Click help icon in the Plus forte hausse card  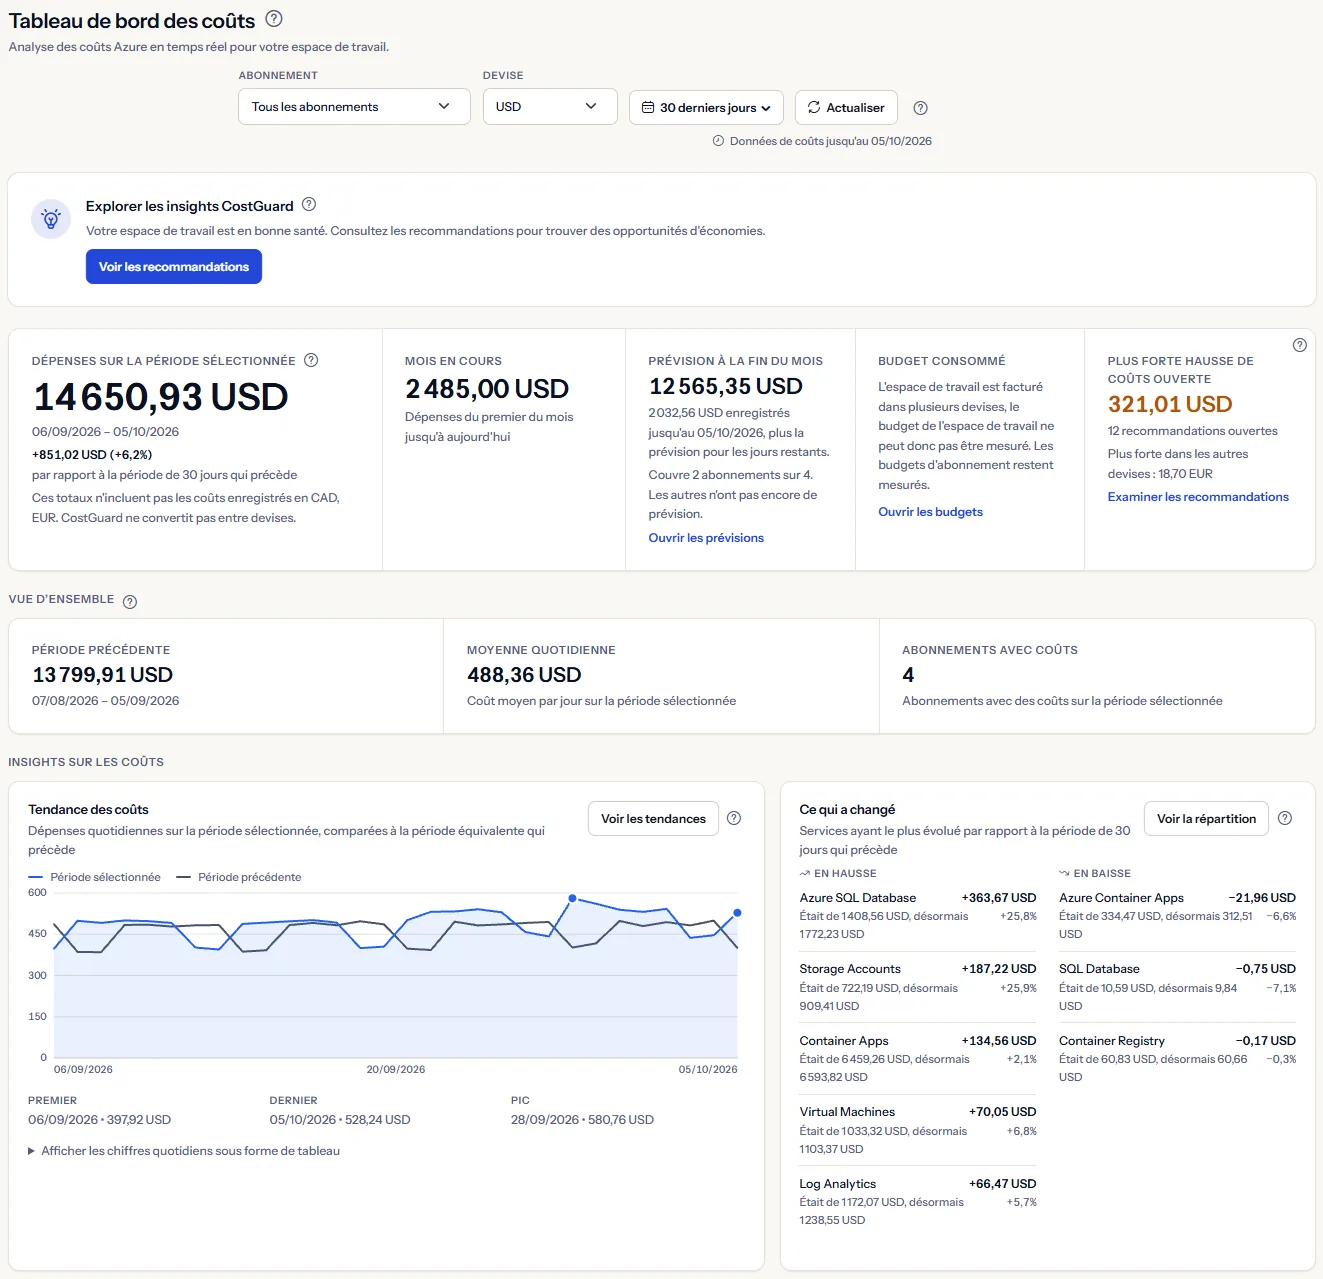[x=1299, y=345]
